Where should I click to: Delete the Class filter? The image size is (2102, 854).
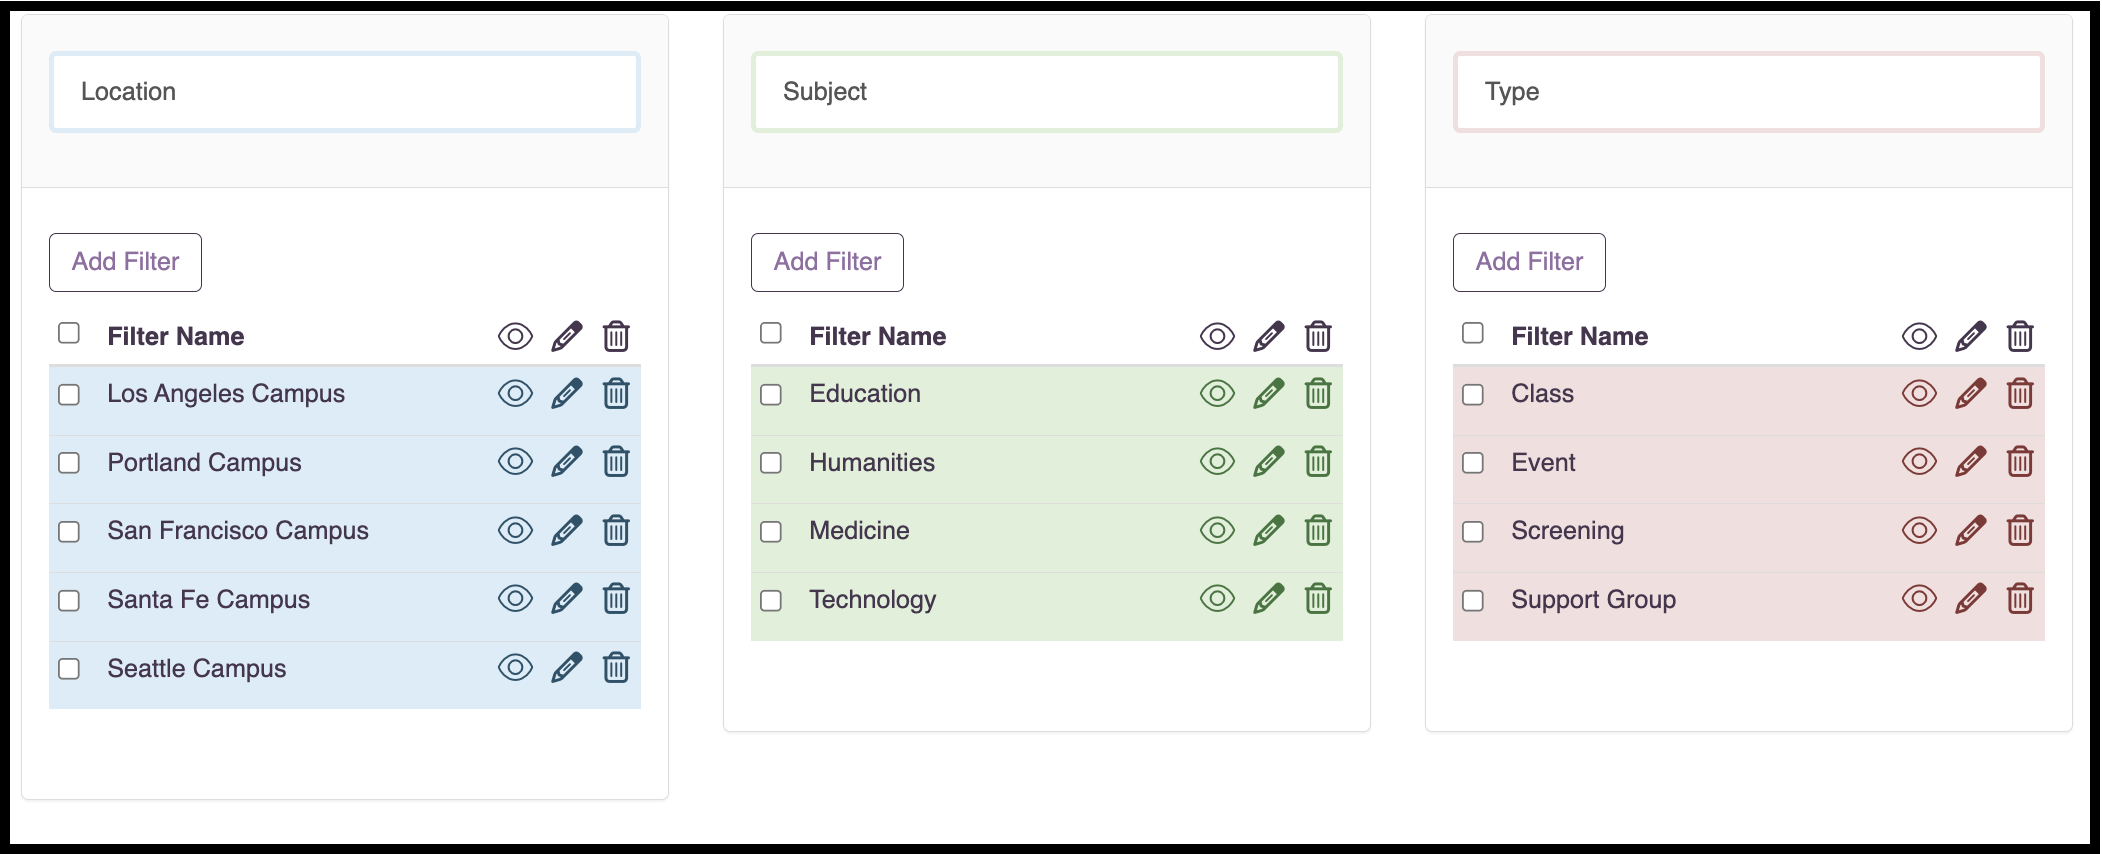[2020, 394]
